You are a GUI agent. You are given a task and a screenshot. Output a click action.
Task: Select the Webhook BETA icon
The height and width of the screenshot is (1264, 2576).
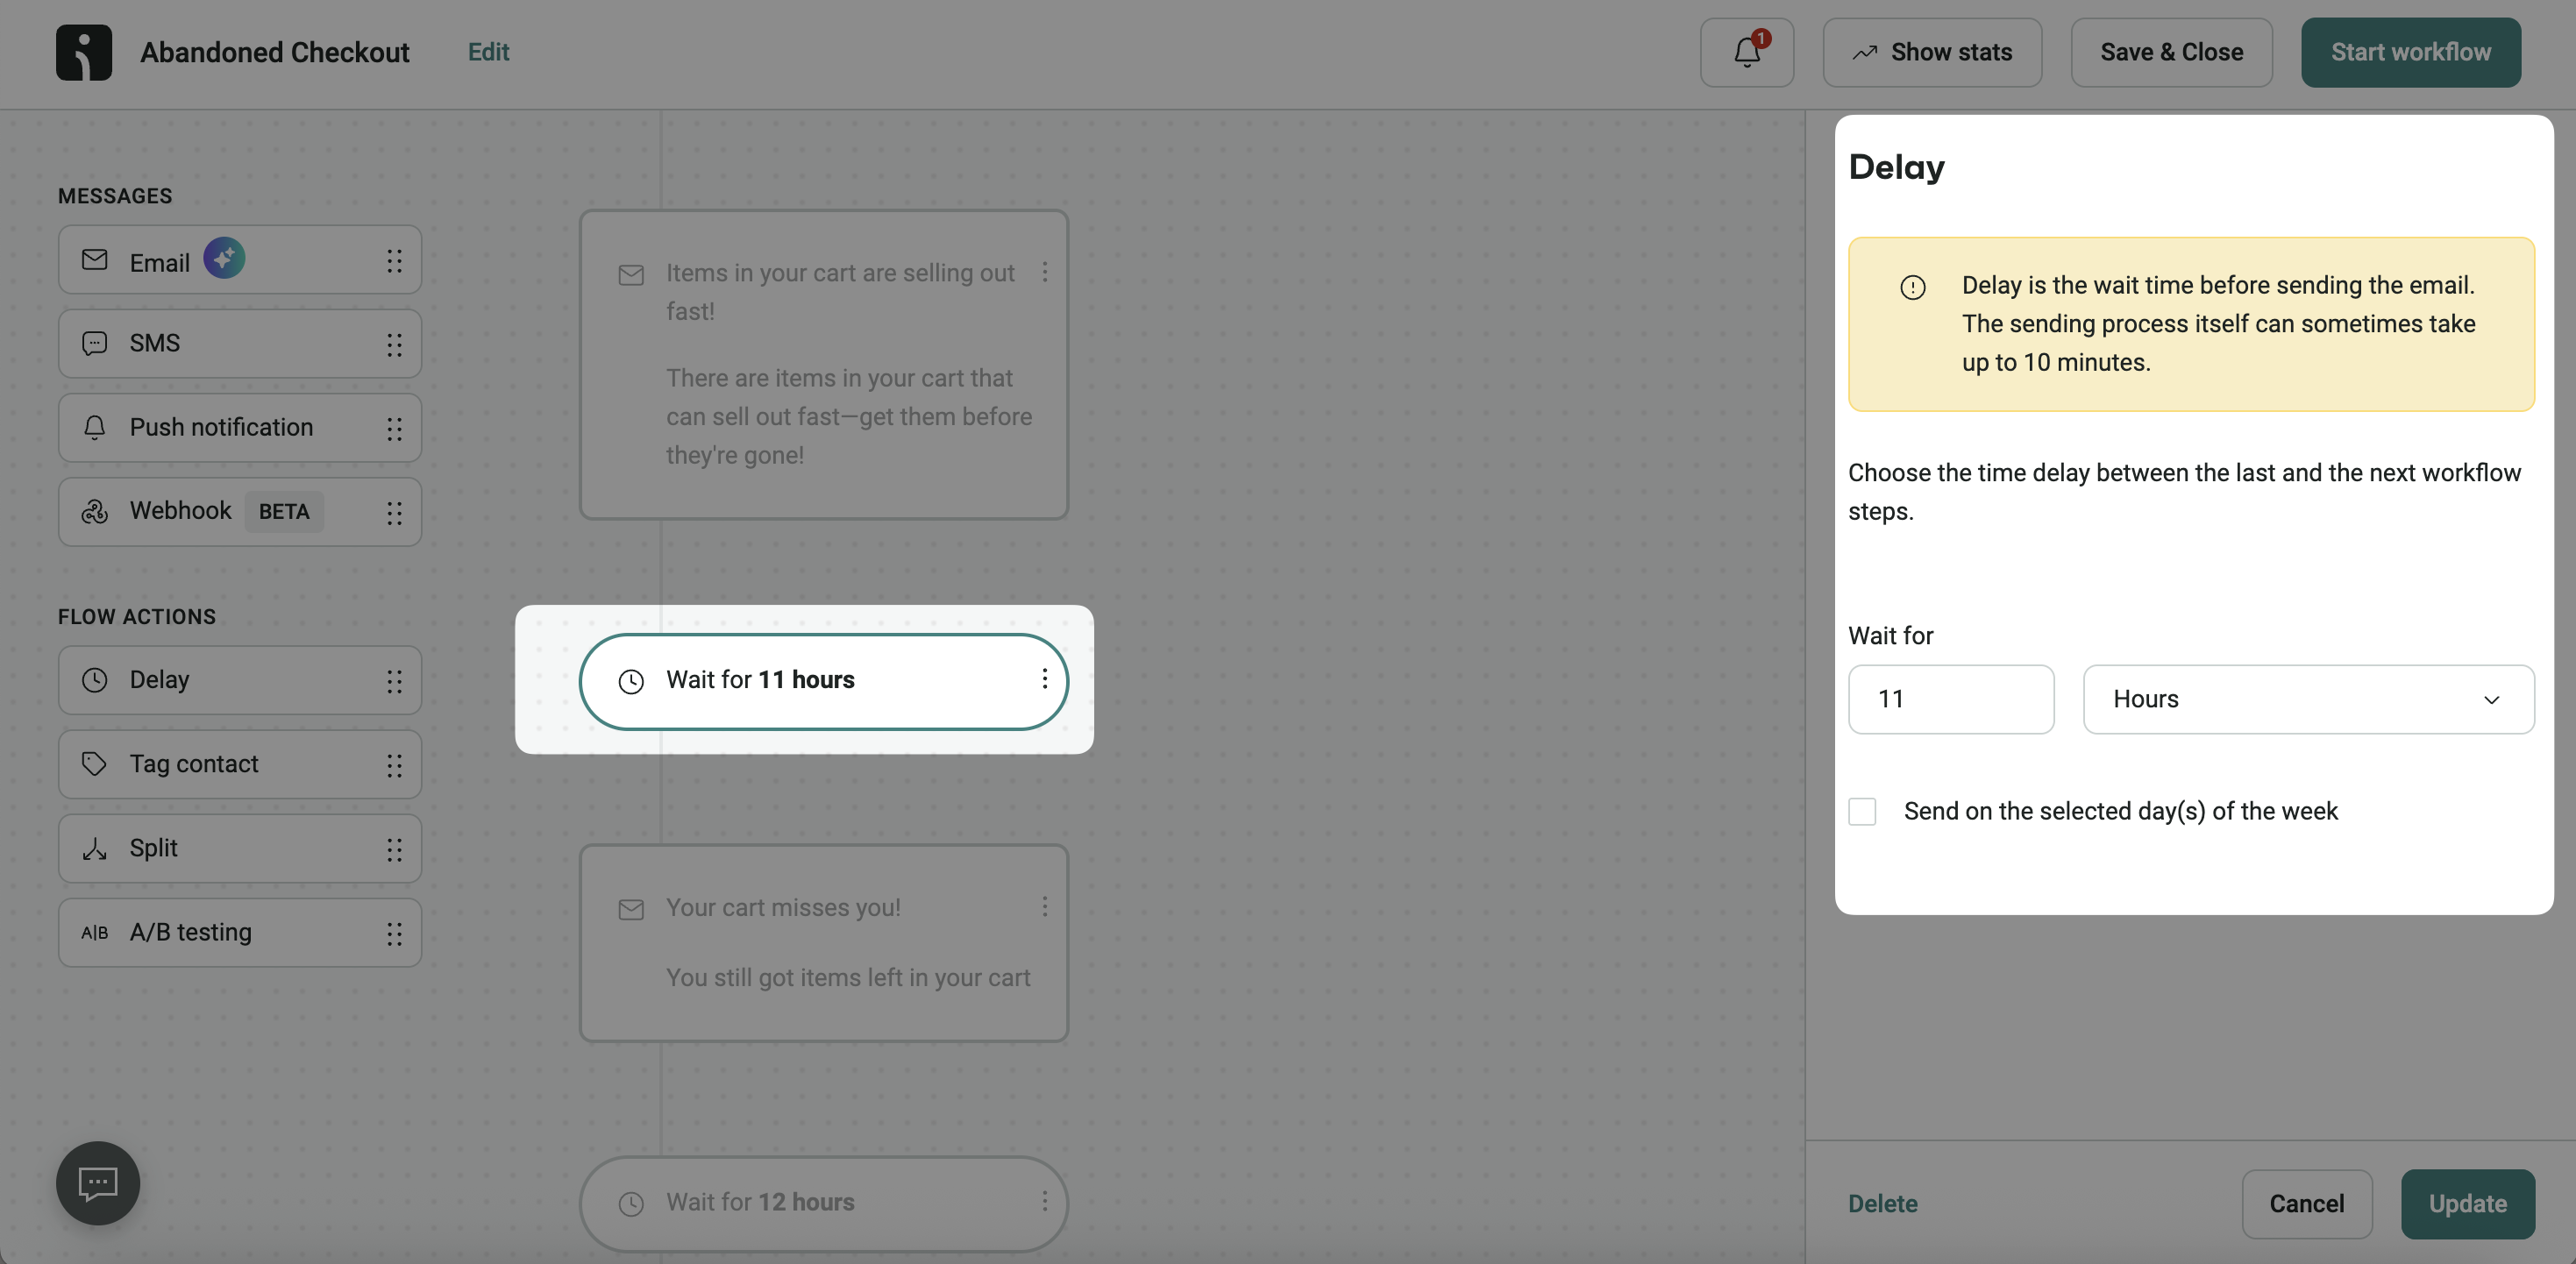point(93,511)
